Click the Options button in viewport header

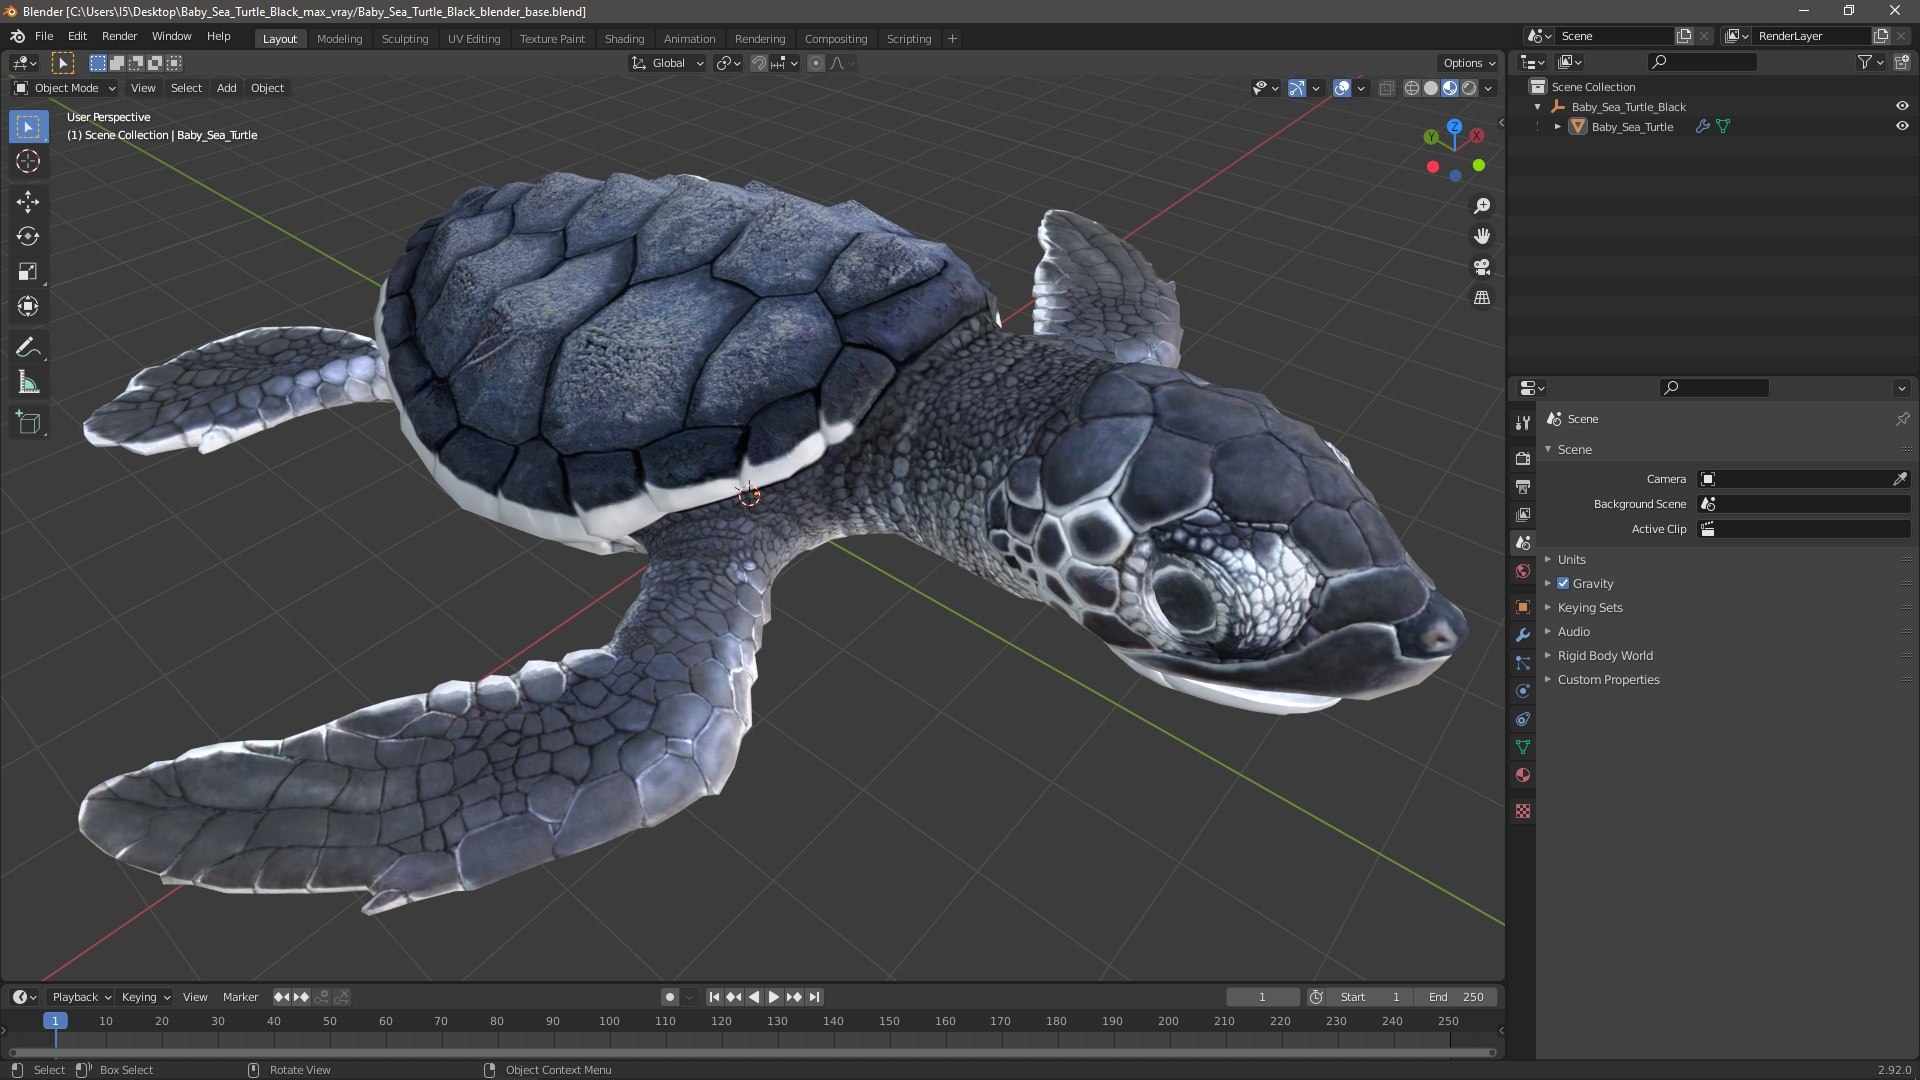pos(1468,63)
